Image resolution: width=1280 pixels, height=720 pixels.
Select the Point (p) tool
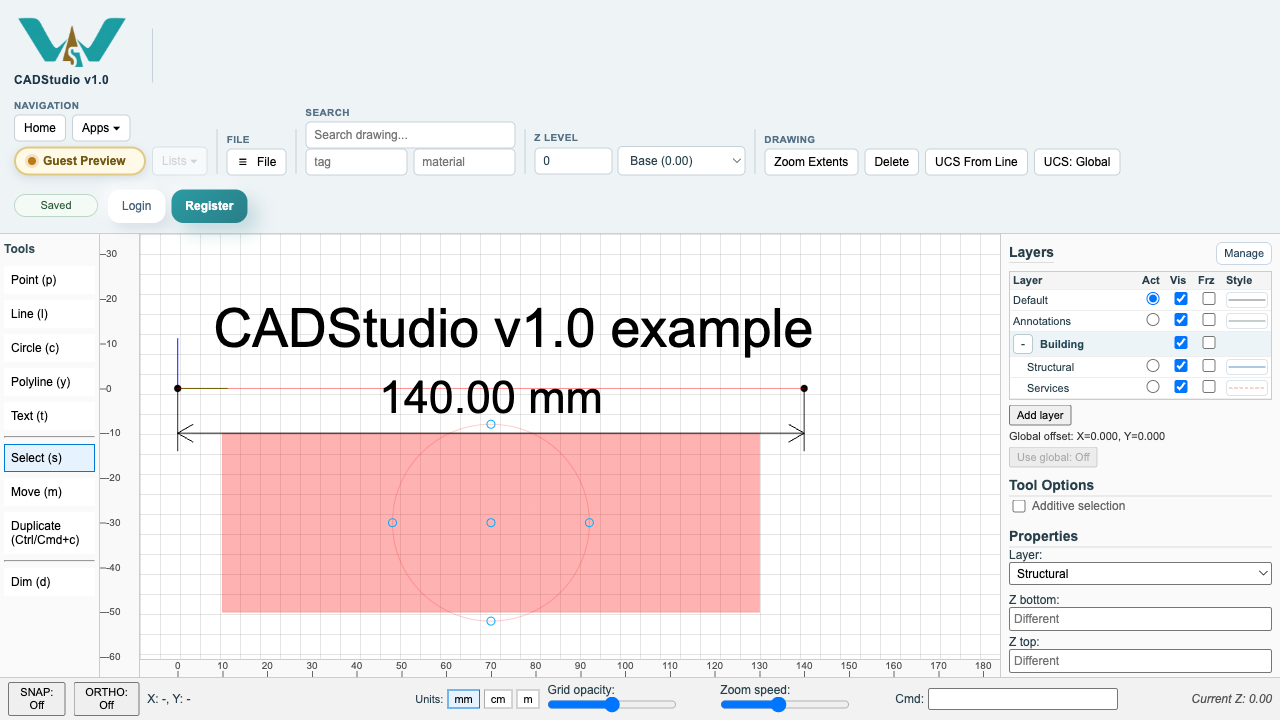coord(49,280)
